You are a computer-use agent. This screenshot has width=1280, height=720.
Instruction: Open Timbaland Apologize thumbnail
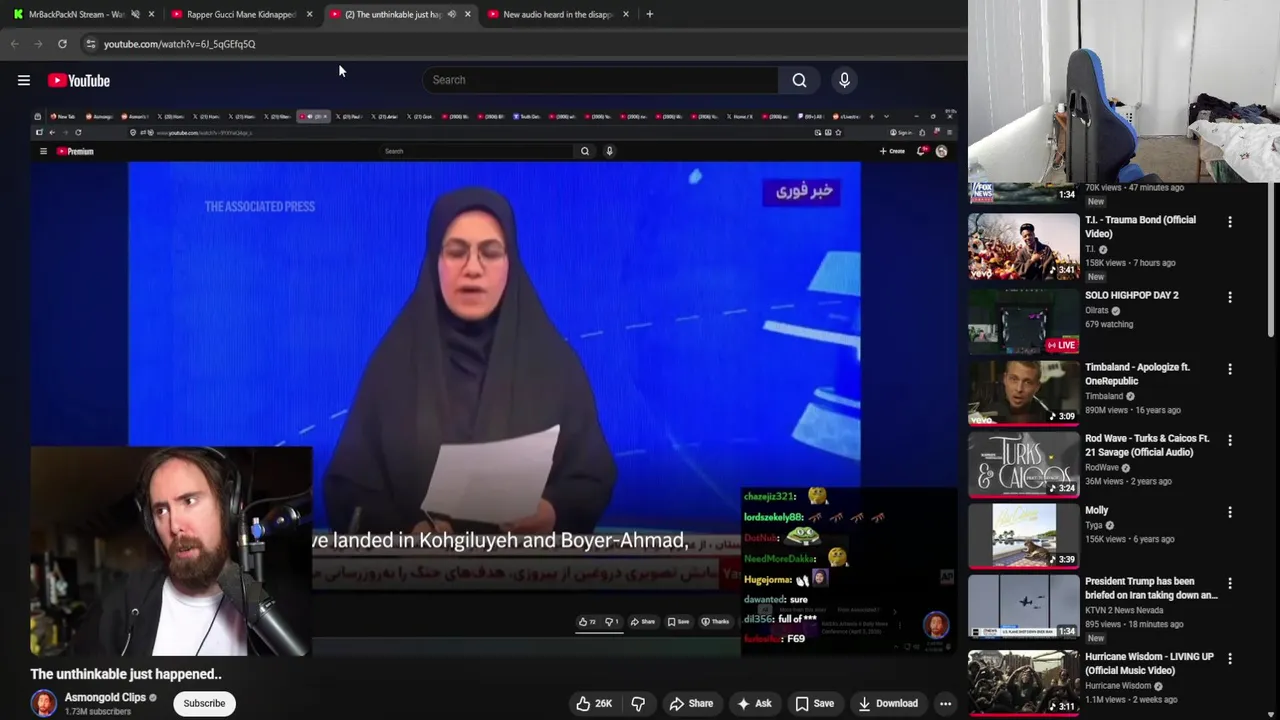1024,393
